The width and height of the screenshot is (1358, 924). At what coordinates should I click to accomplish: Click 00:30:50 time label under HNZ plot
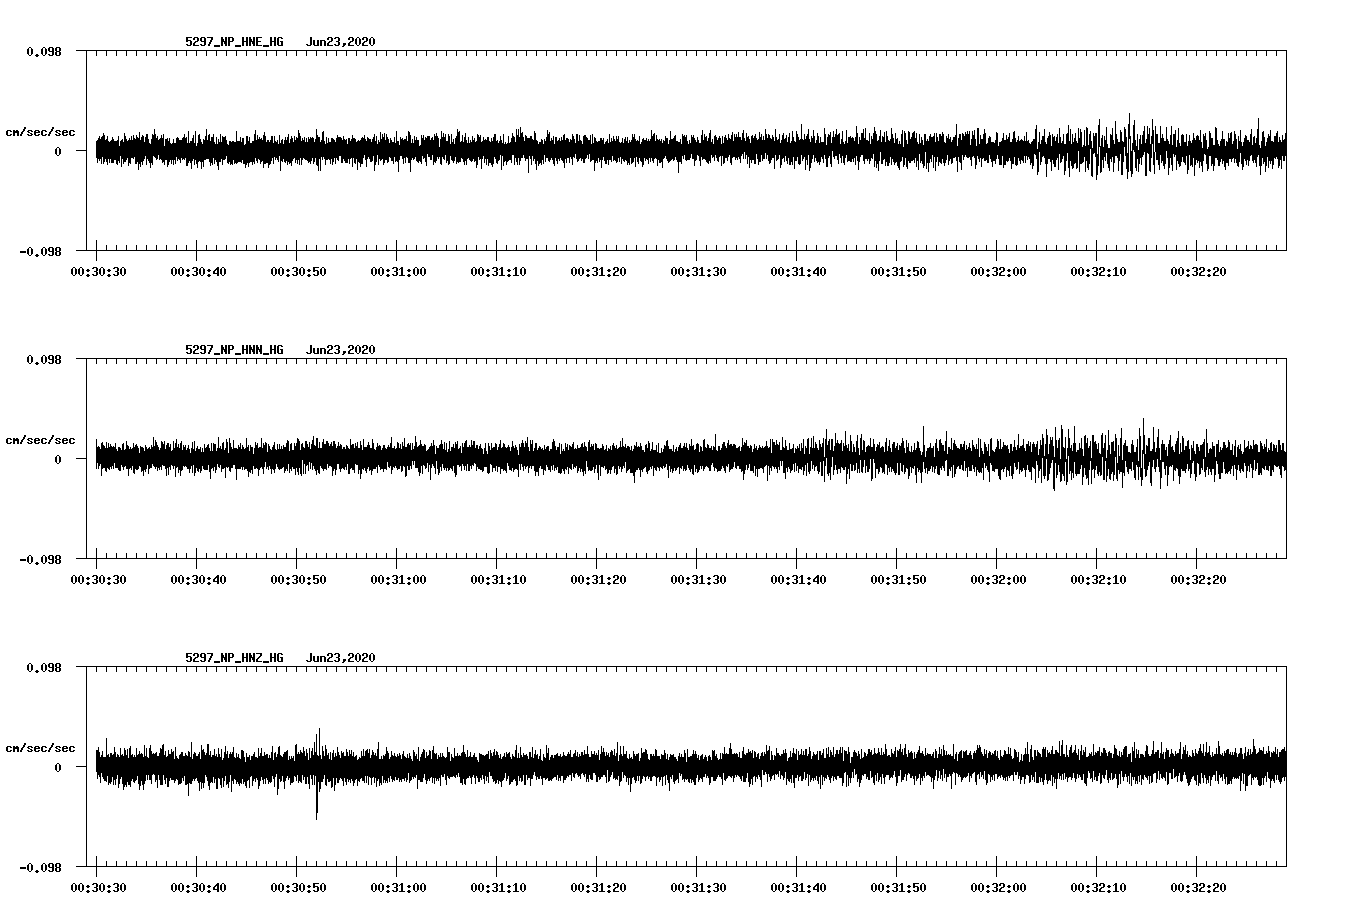[298, 887]
